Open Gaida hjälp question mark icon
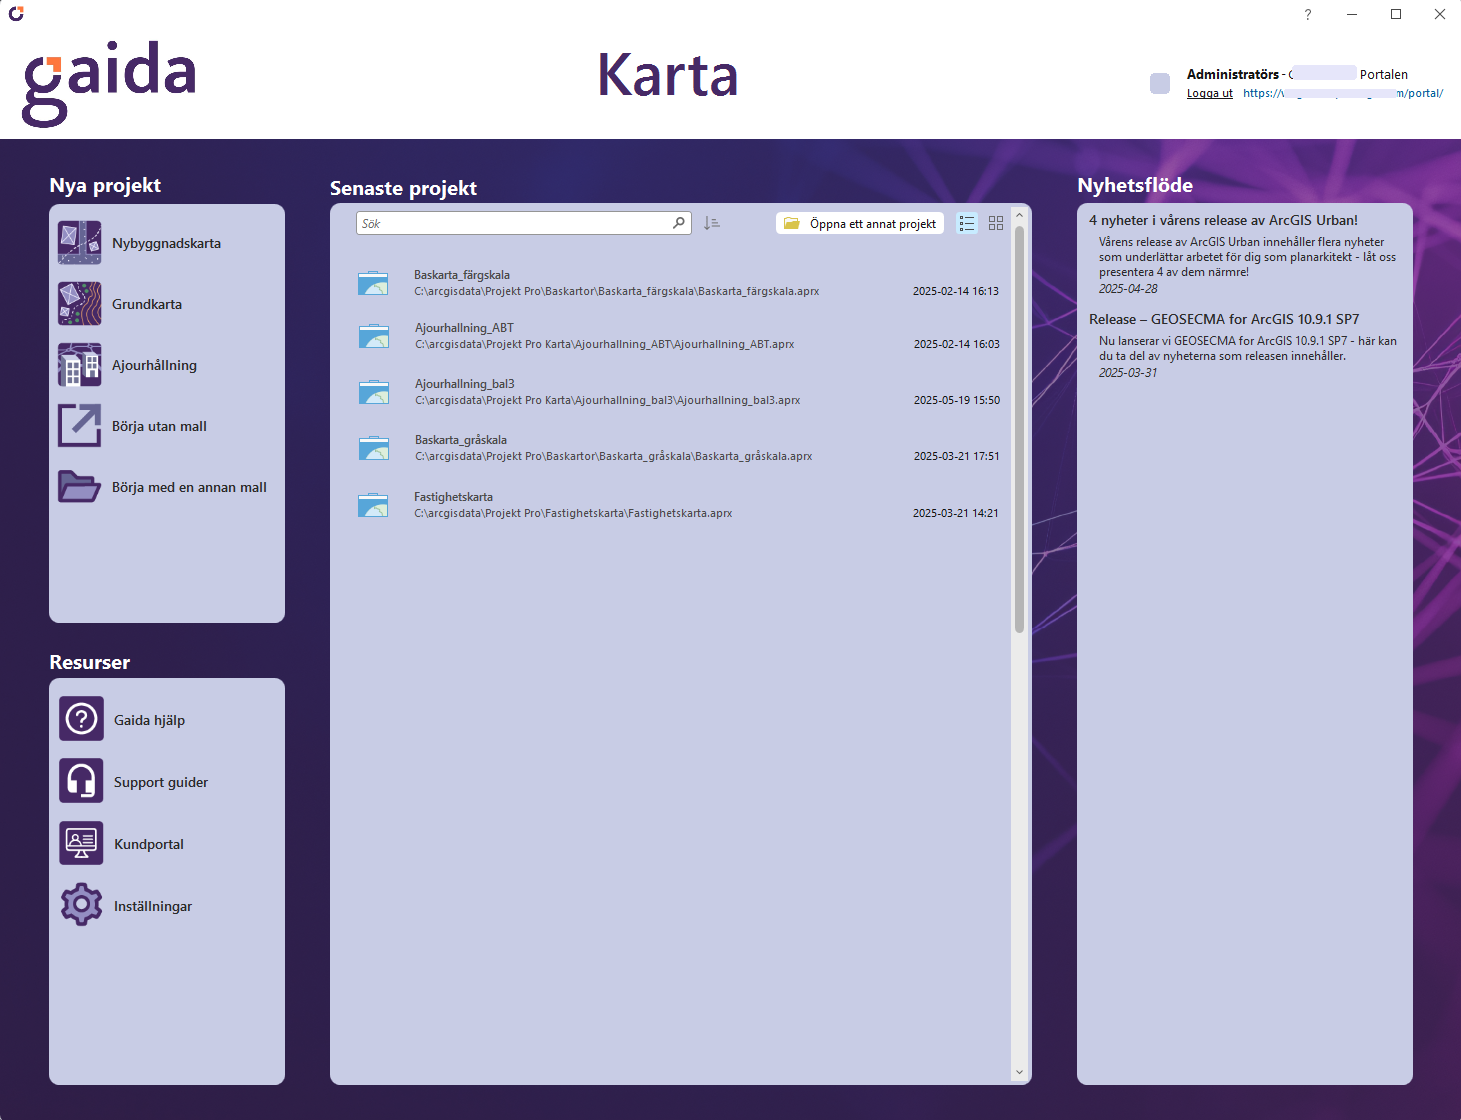1461x1120 pixels. click(x=81, y=719)
